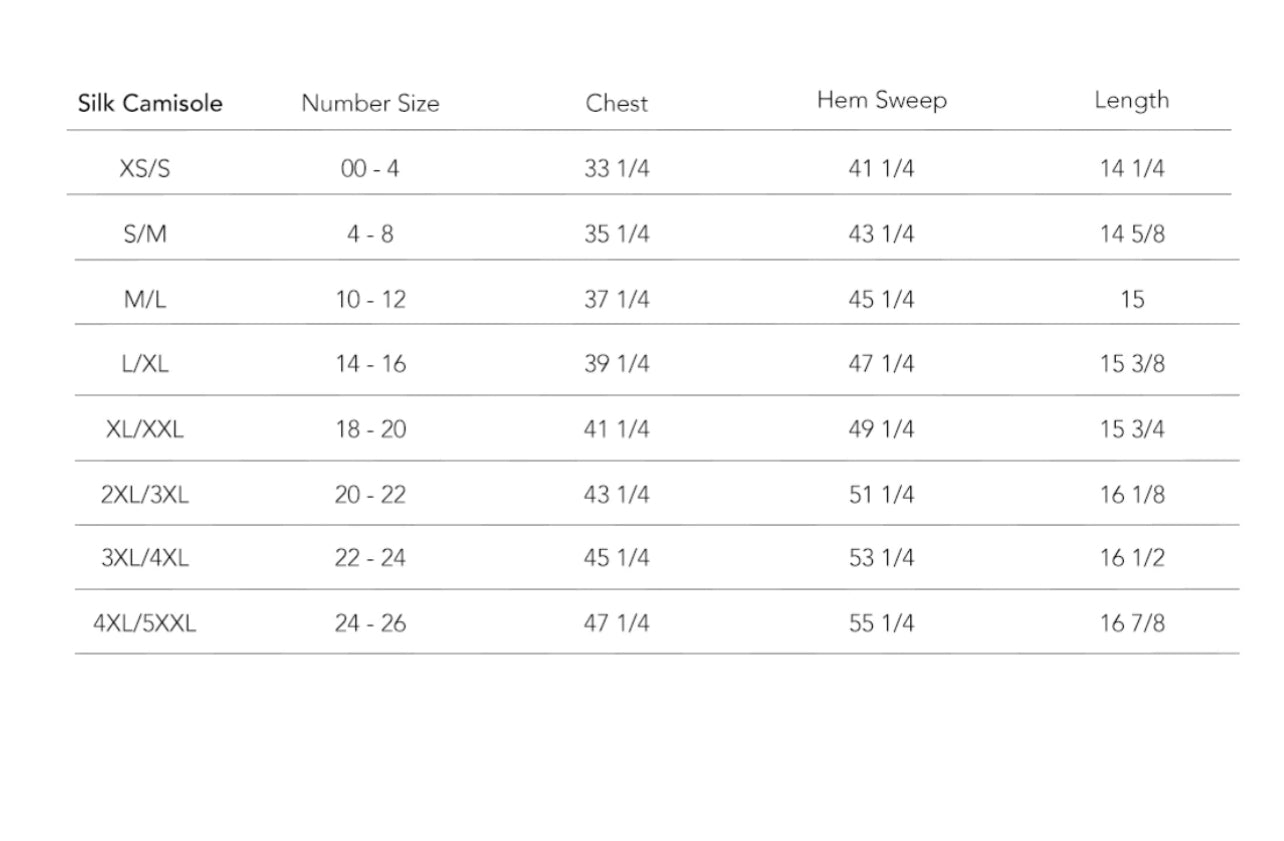The height and width of the screenshot is (841, 1284).
Task: Select the Number Size column header
Action: 370,103
